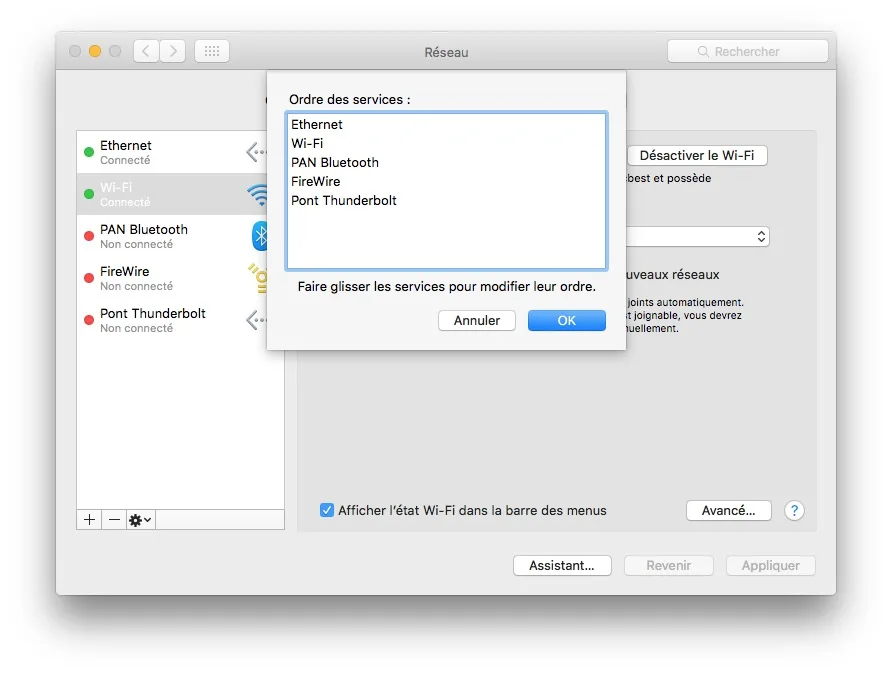Select Pont Thunderbolt in the Ordre des services list
Screen dimensions: 892x675
pyautogui.click(x=344, y=200)
